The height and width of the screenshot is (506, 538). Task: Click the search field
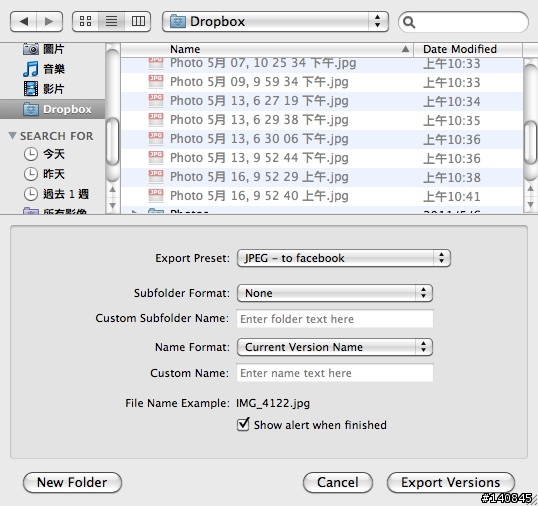click(463, 22)
